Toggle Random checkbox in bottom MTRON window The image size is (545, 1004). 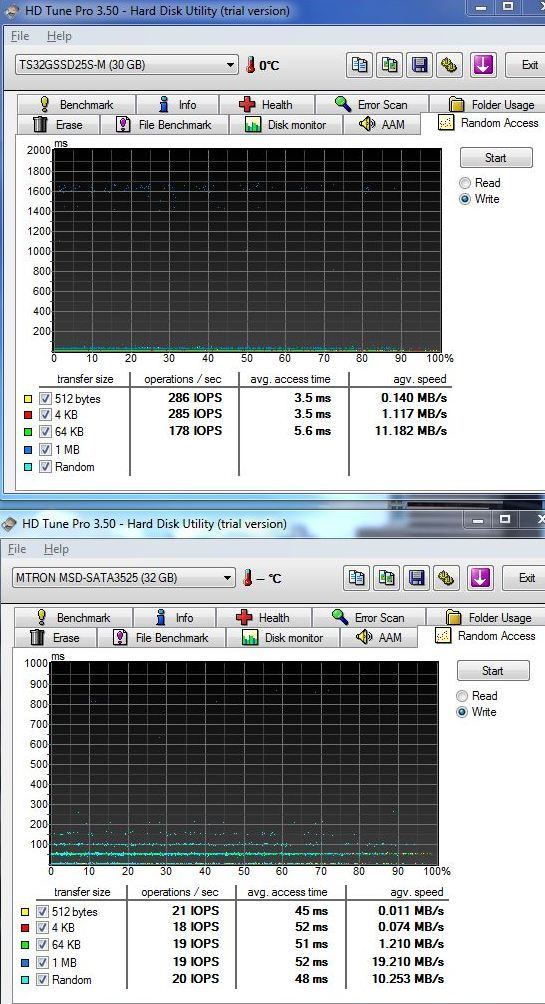coord(42,980)
